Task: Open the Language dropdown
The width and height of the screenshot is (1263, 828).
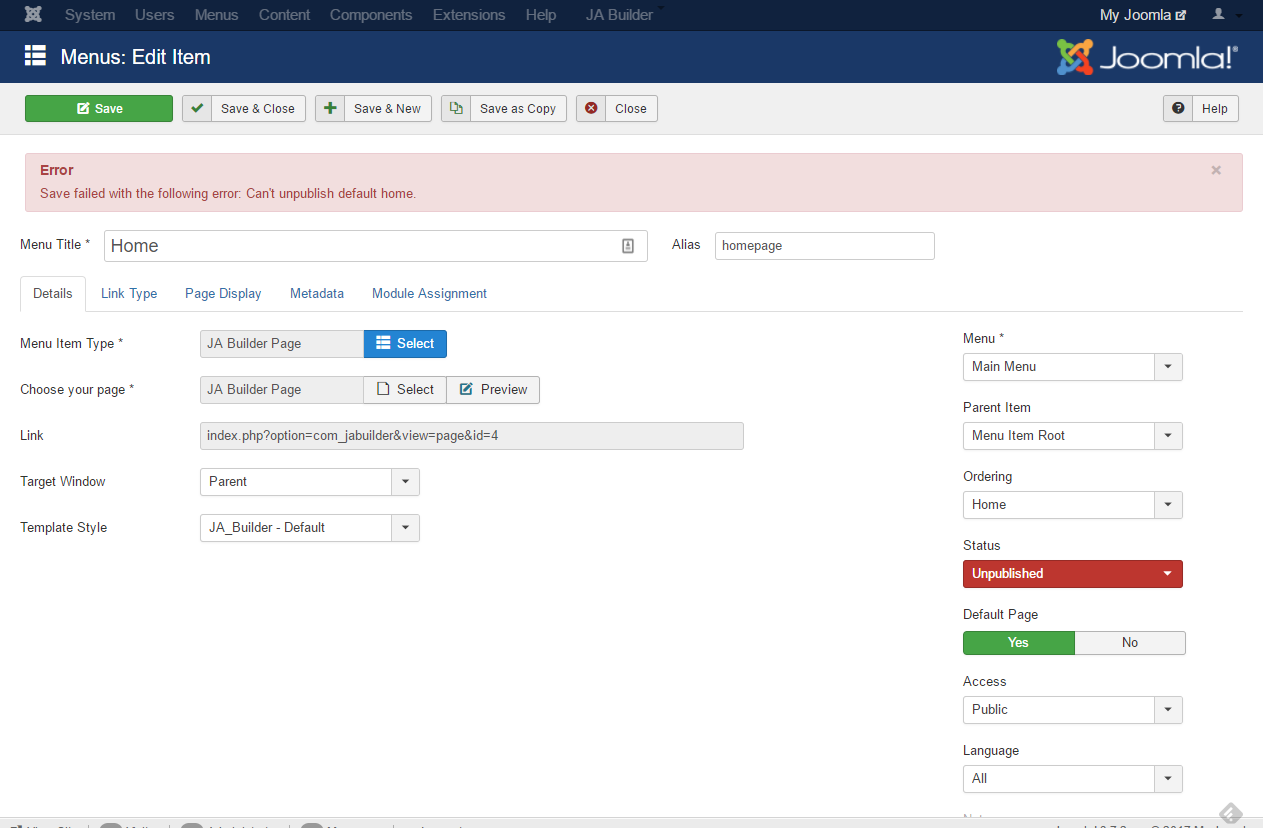Action: click(x=1073, y=778)
